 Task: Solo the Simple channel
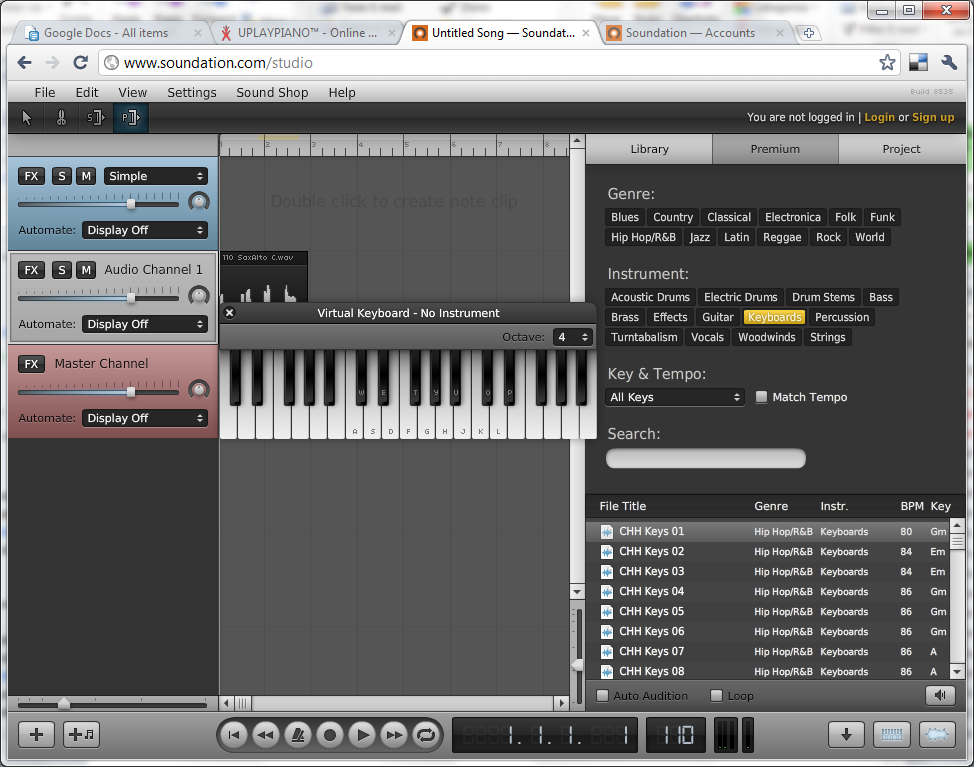[x=61, y=176]
